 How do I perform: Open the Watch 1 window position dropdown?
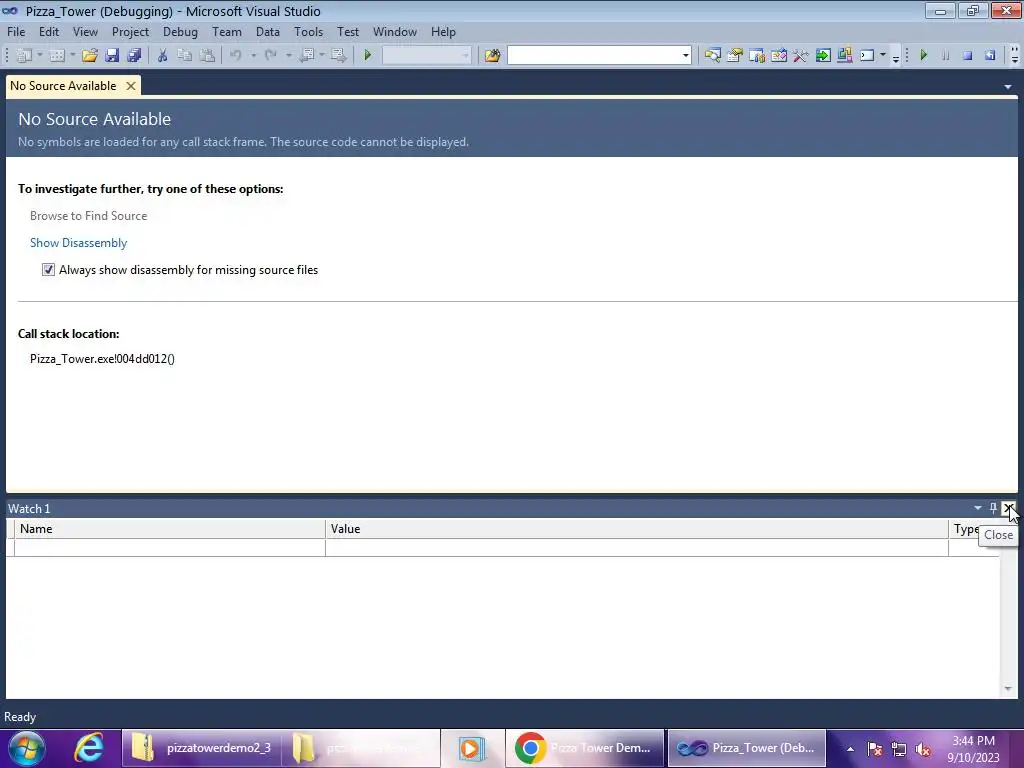coord(978,508)
